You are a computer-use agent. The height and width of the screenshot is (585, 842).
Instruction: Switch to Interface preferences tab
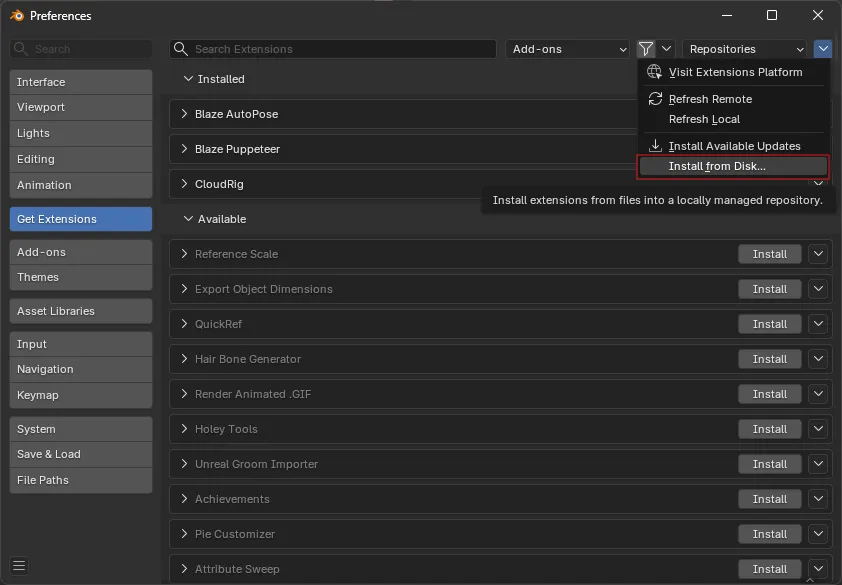click(x=81, y=82)
